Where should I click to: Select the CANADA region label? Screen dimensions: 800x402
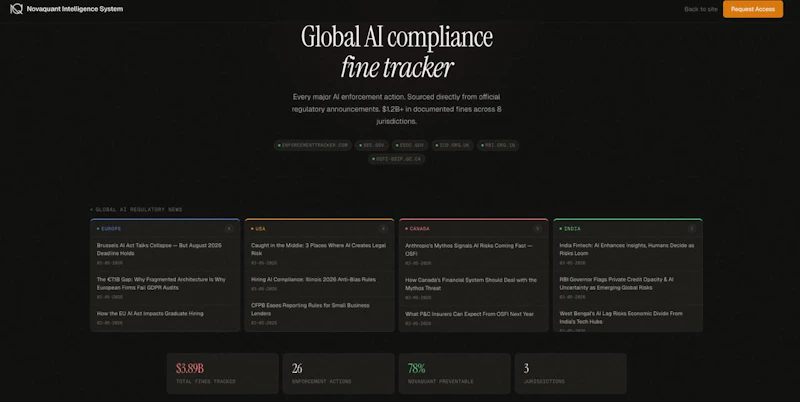click(x=417, y=229)
